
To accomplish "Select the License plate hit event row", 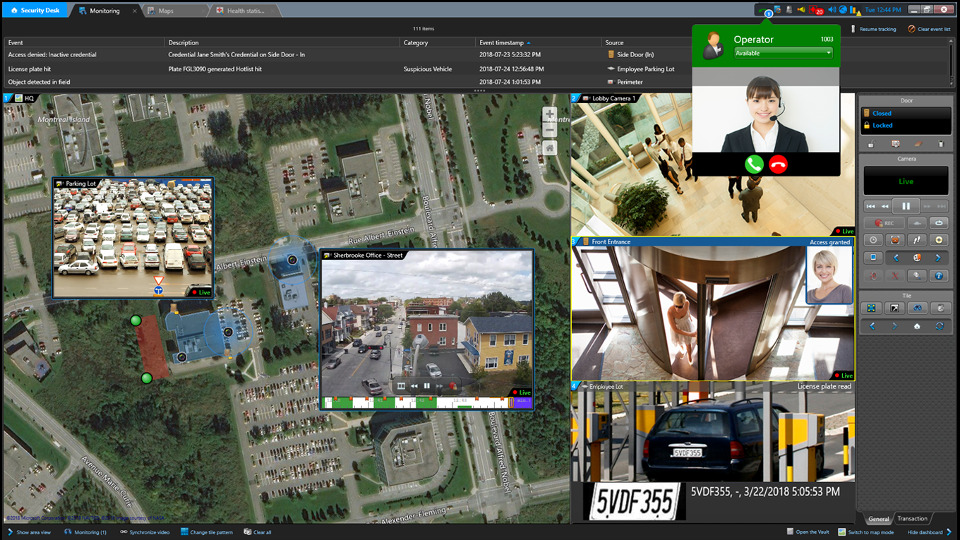I will pos(349,69).
